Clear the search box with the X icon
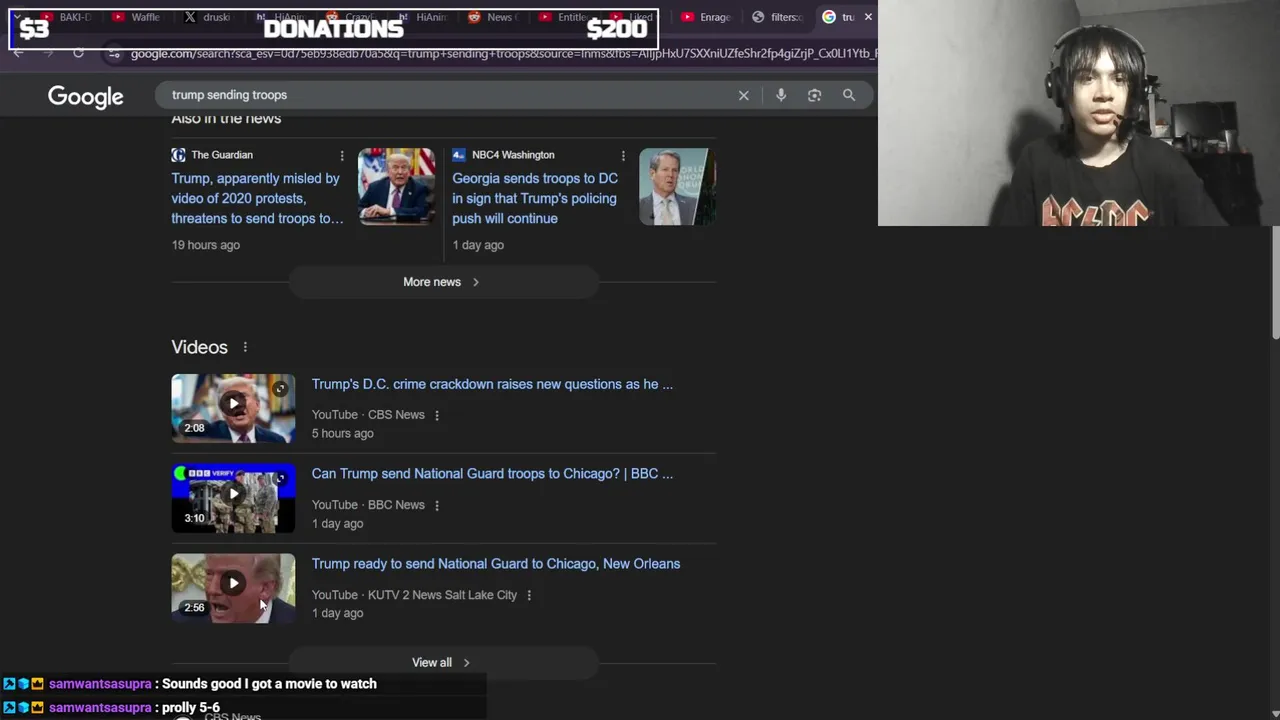 tap(743, 95)
